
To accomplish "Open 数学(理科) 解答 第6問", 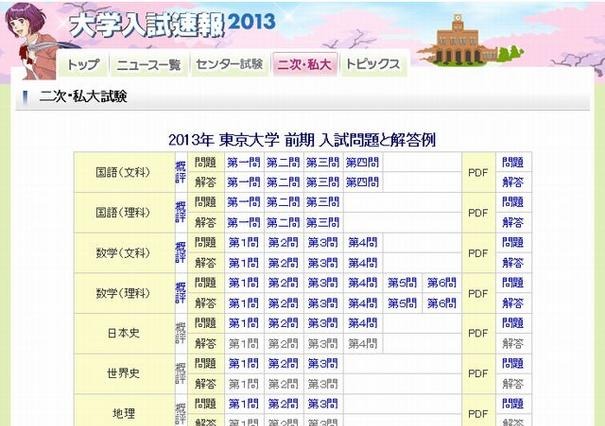I will tap(442, 303).
